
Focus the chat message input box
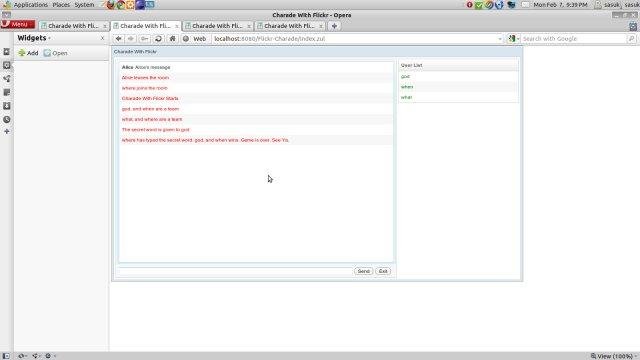click(235, 271)
